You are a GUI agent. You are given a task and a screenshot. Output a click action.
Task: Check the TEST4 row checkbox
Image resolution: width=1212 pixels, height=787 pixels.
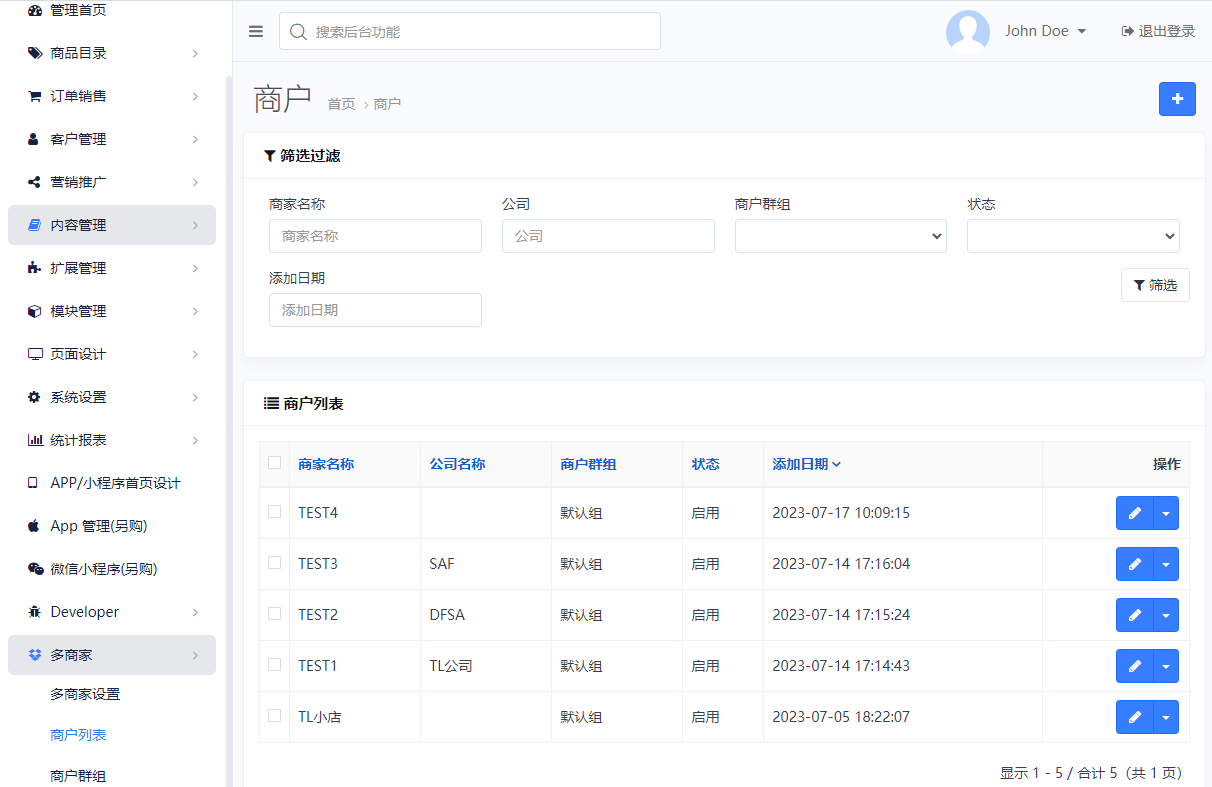275,511
